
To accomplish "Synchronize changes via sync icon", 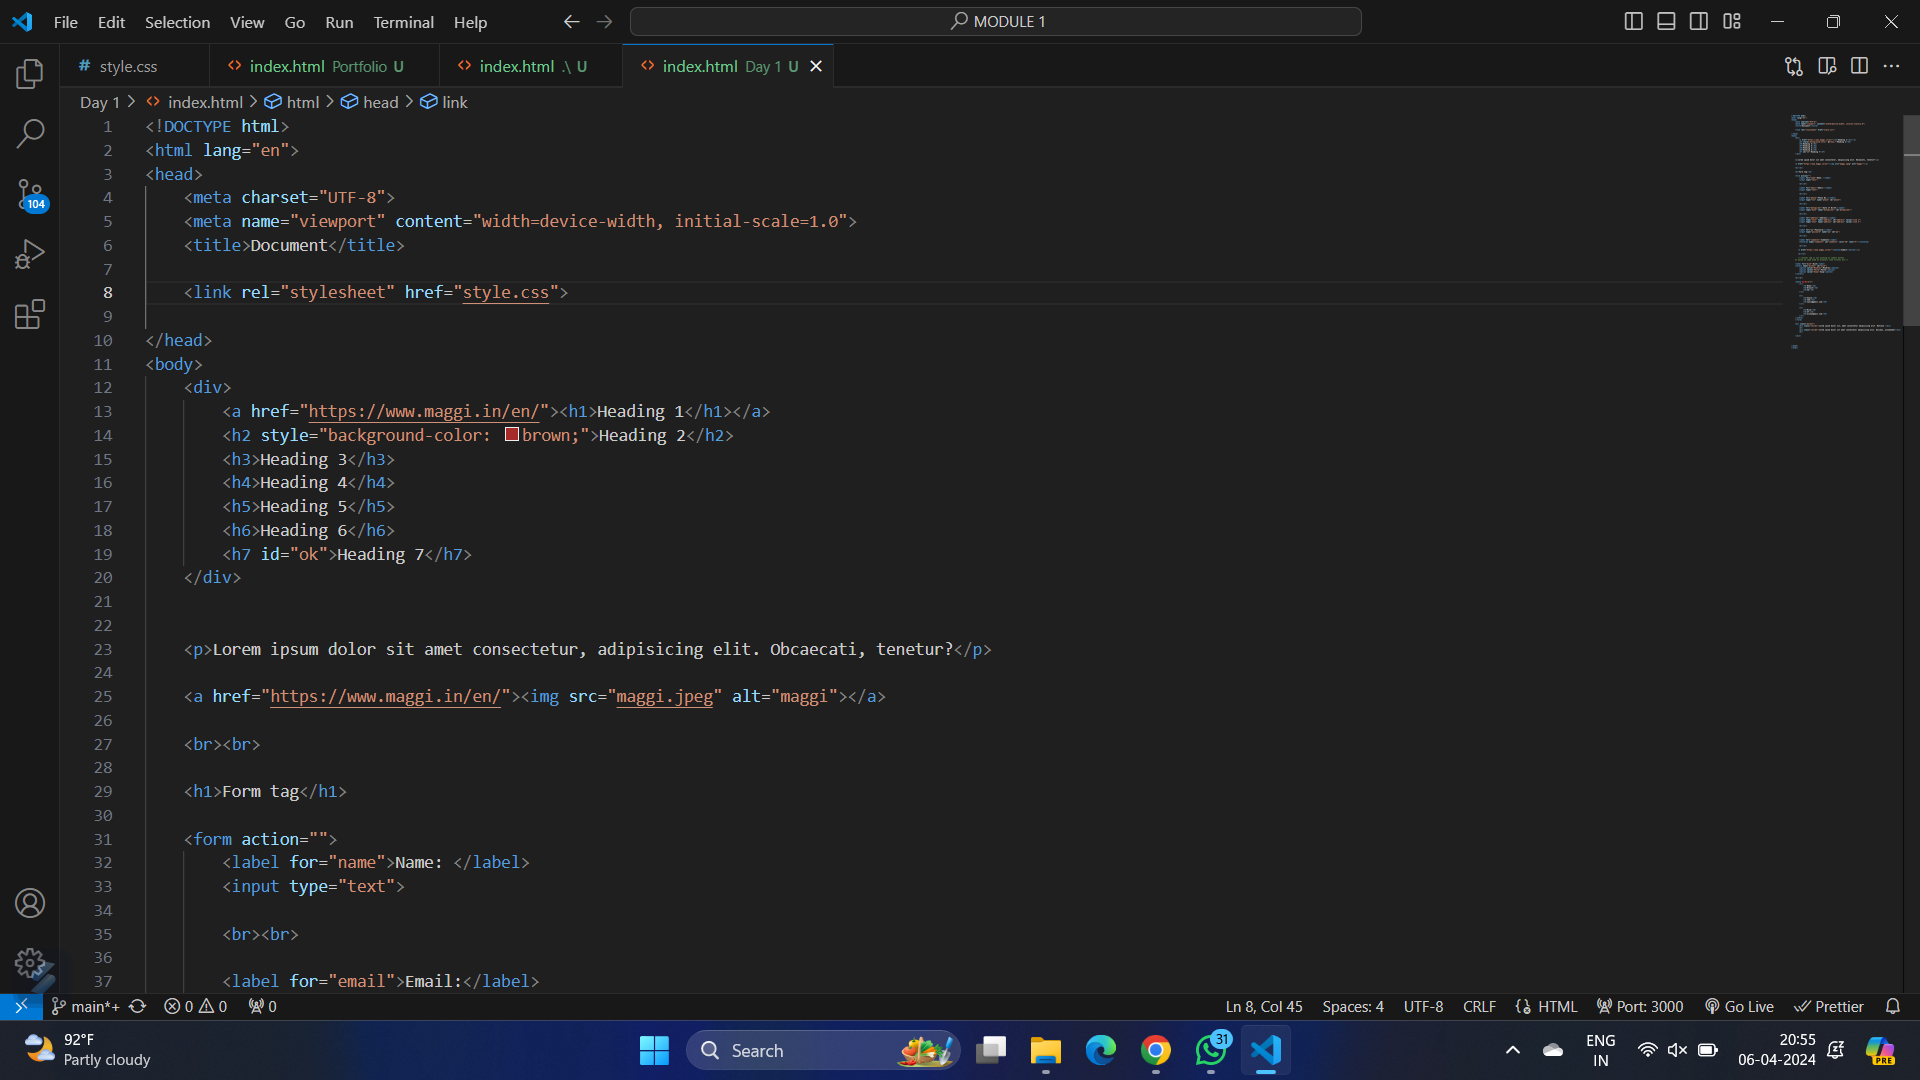I will [138, 1006].
